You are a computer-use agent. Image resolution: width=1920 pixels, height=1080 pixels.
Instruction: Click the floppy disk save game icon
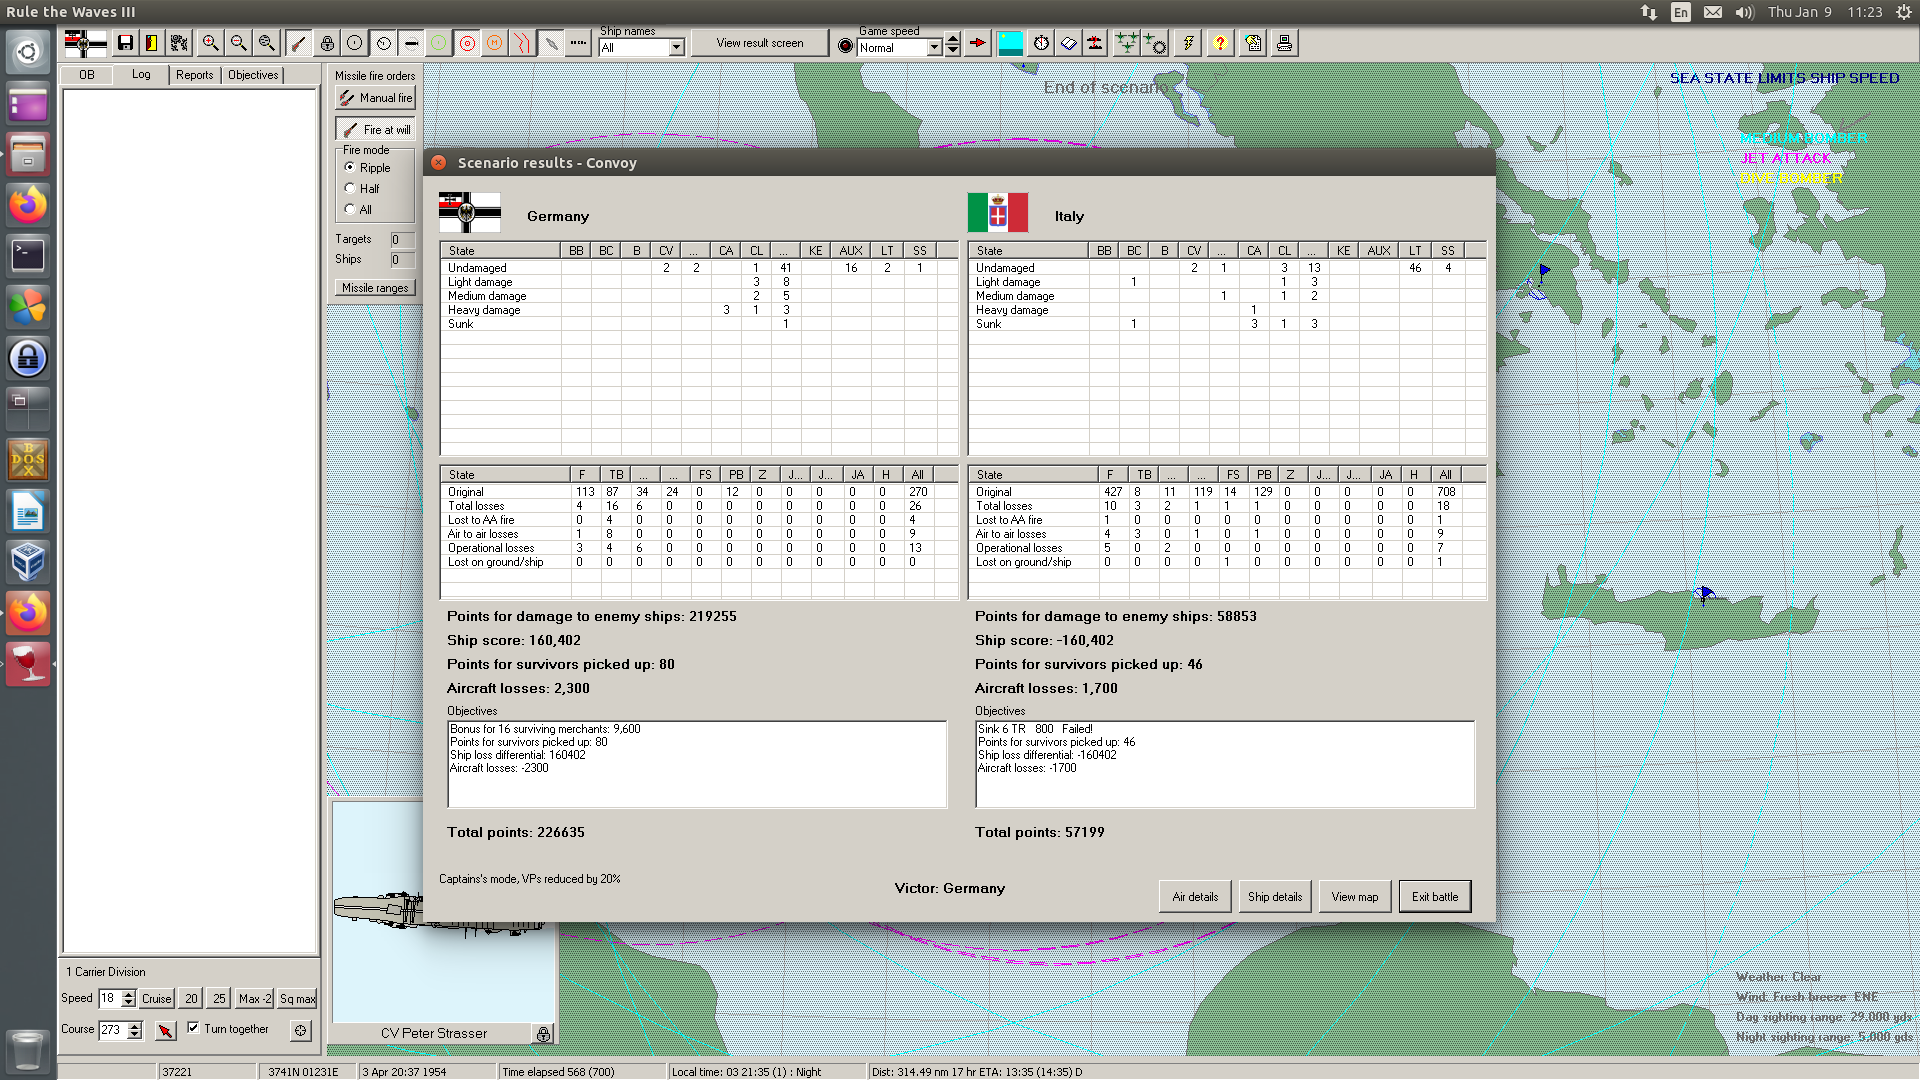click(125, 43)
